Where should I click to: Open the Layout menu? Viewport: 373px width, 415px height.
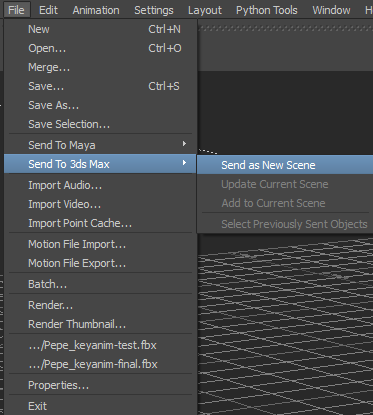coord(205,10)
